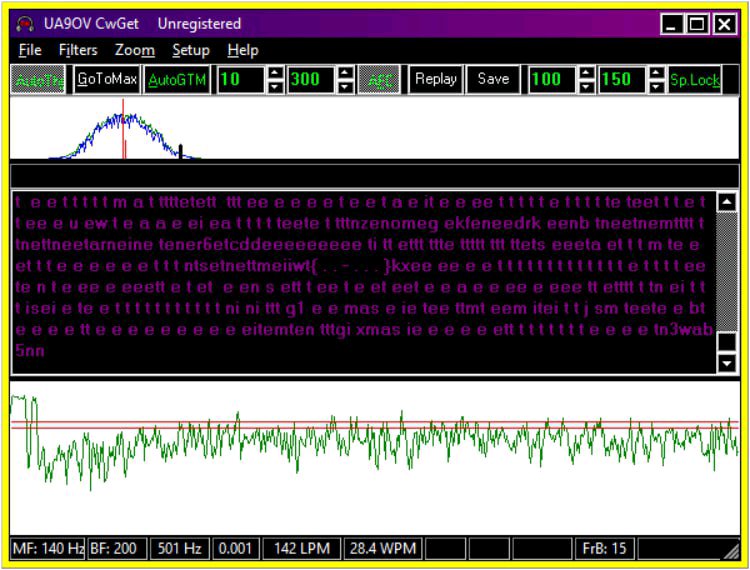Toggle the Sp.Lock speed lock button
The width and height of the screenshot is (750, 570).
[x=695, y=80]
